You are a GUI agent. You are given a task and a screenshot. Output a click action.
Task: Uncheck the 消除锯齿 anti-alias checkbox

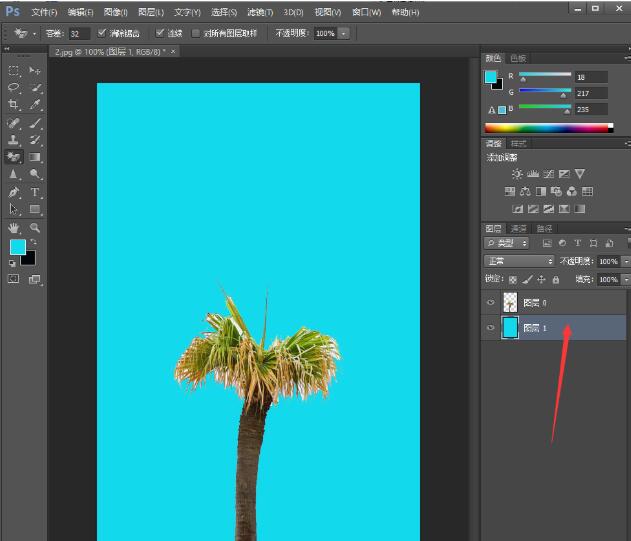tap(102, 33)
